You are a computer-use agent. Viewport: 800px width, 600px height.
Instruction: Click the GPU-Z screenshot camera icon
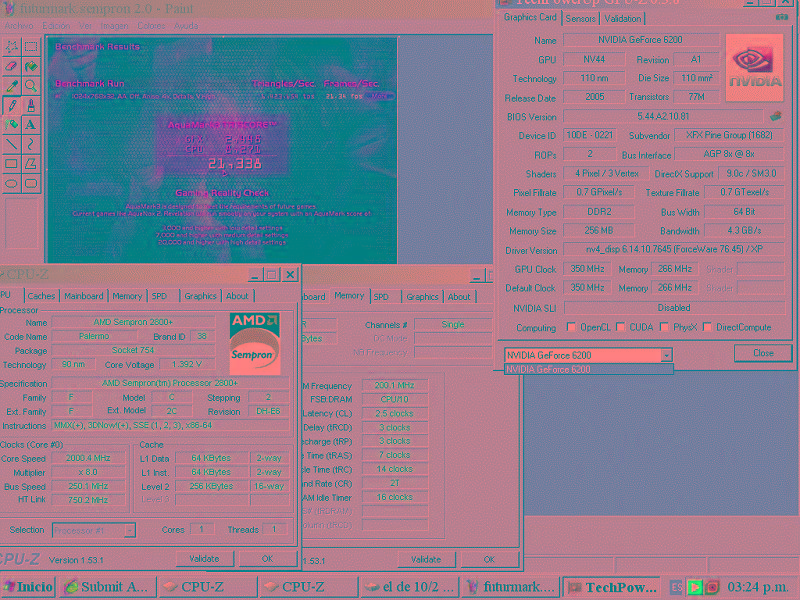point(781,17)
